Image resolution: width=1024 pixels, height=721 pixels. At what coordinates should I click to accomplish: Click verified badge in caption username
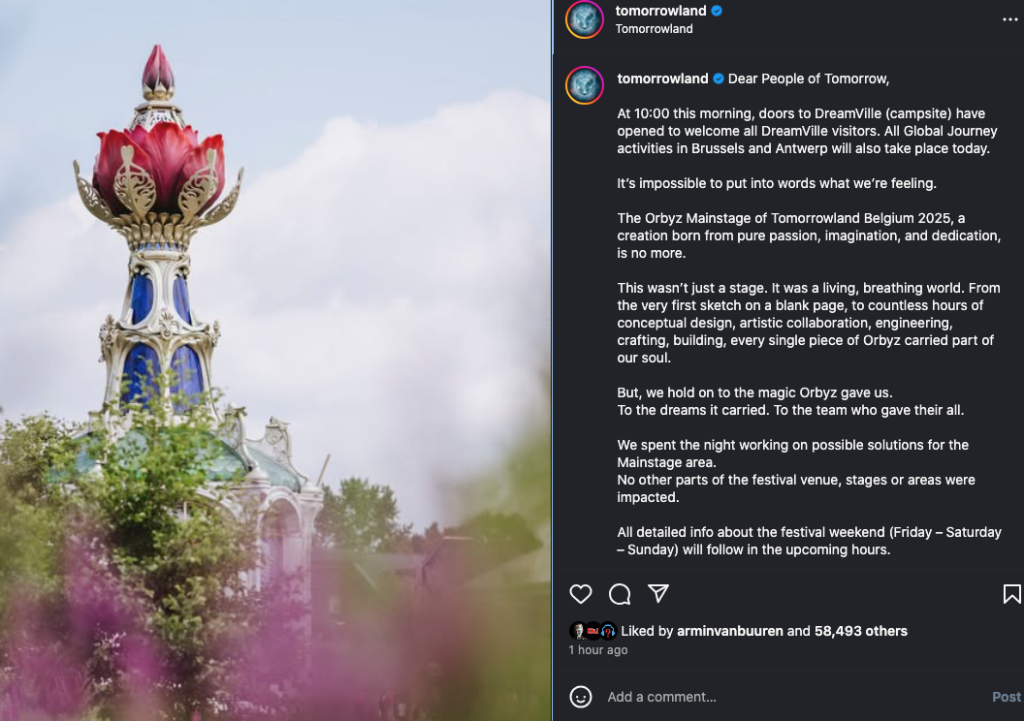[x=718, y=78]
